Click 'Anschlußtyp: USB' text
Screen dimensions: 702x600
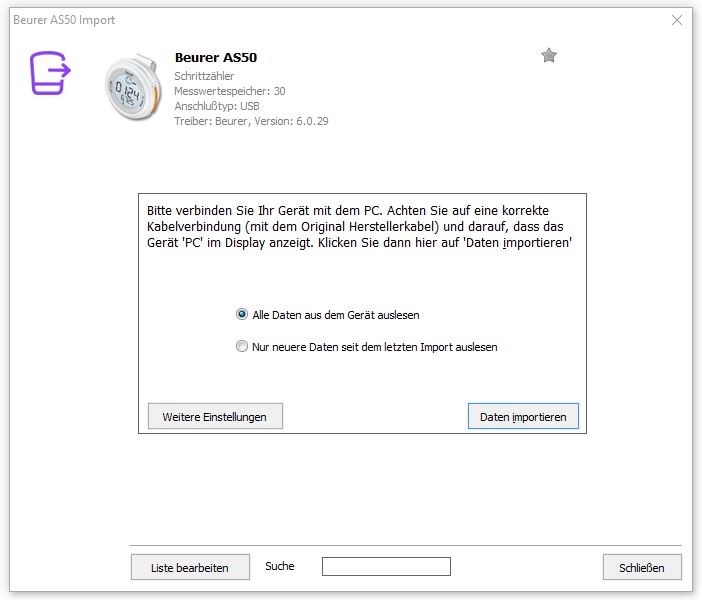pos(217,106)
